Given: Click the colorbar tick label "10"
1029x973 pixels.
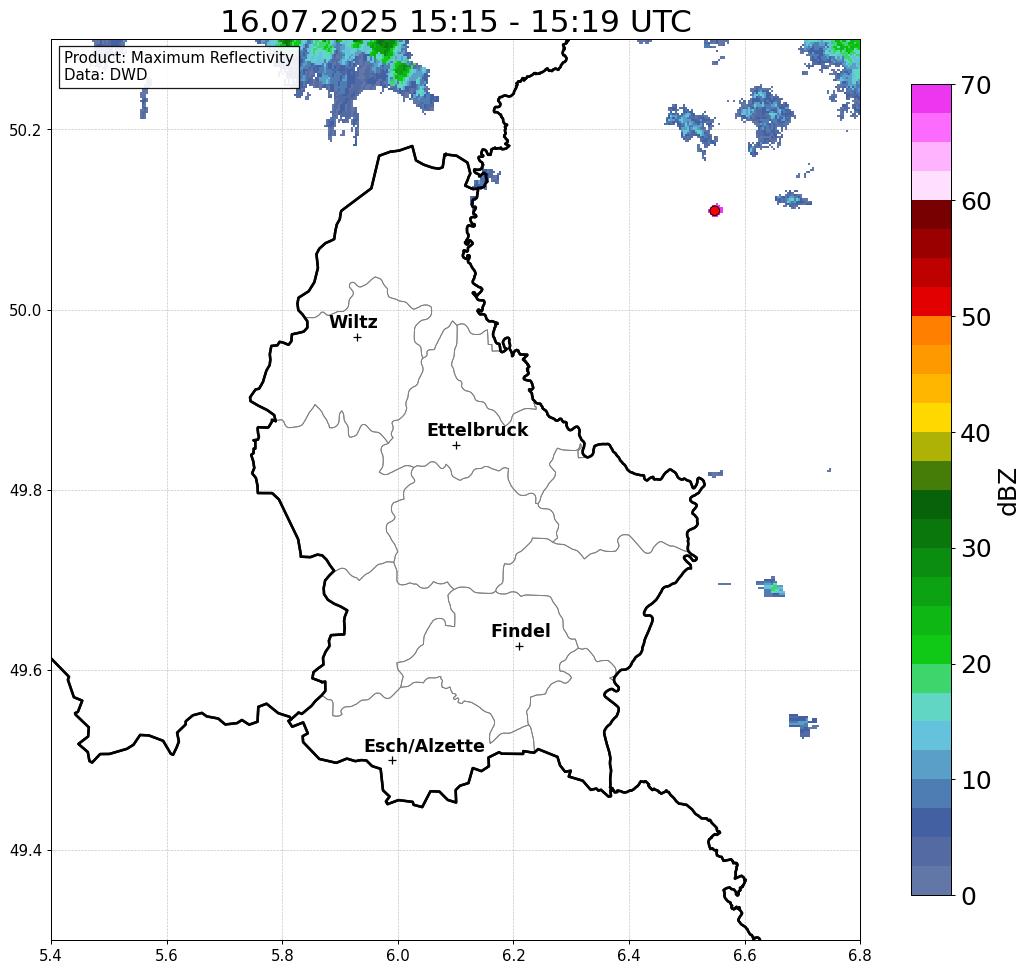Looking at the screenshot, I should click(976, 780).
